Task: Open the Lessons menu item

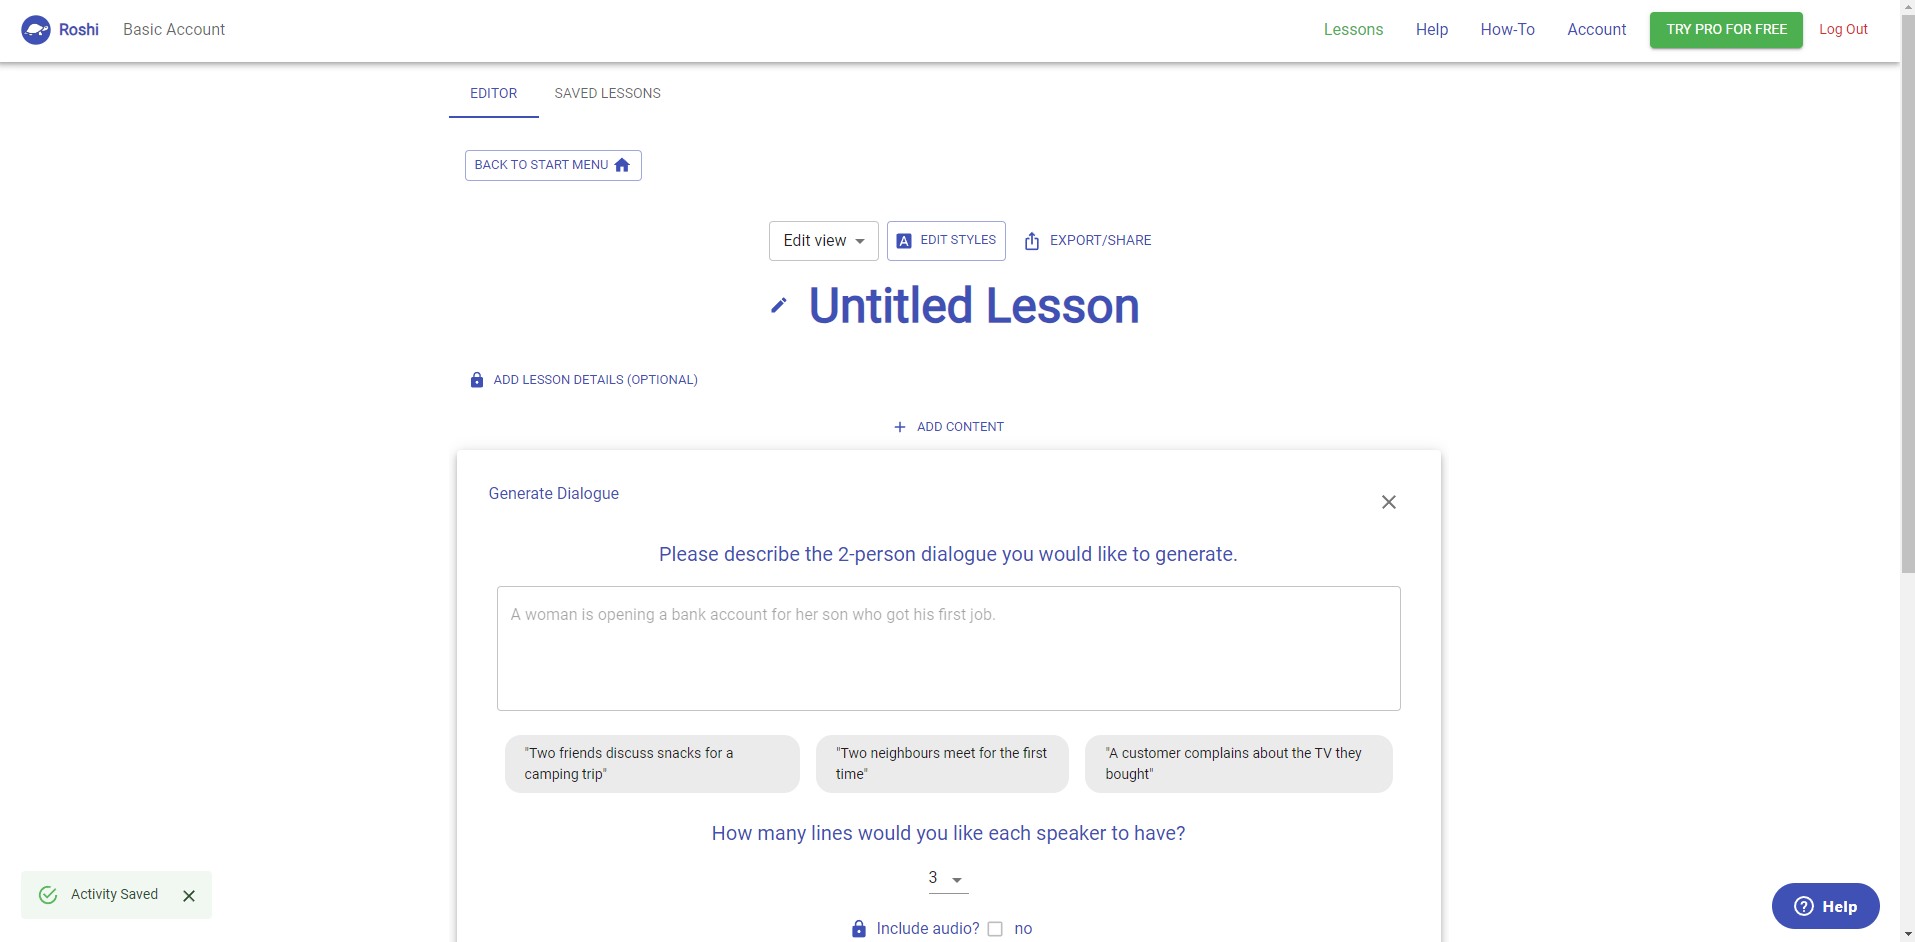Action: click(1353, 30)
